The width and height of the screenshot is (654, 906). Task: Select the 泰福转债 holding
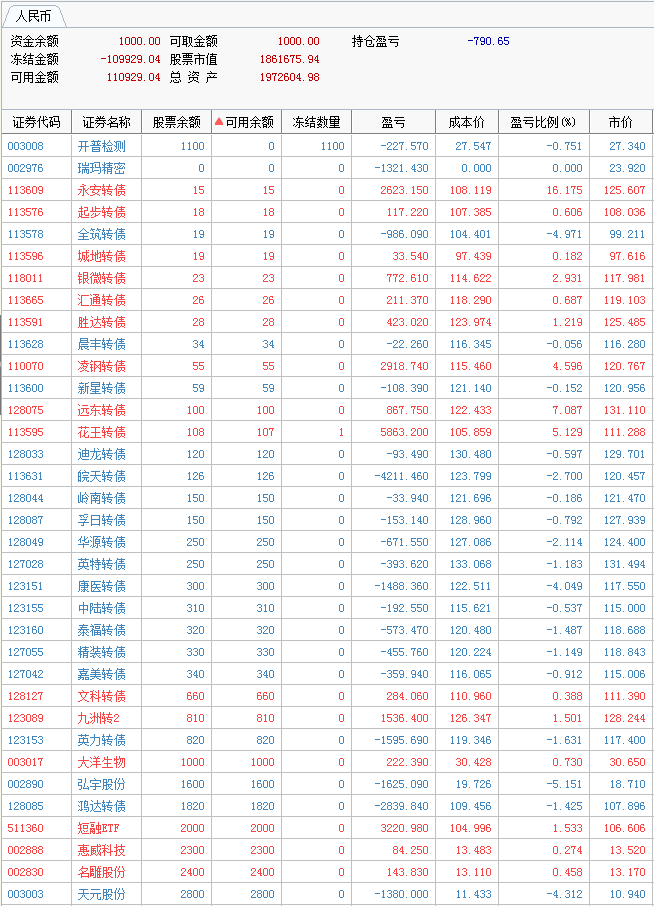pyautogui.click(x=327, y=629)
